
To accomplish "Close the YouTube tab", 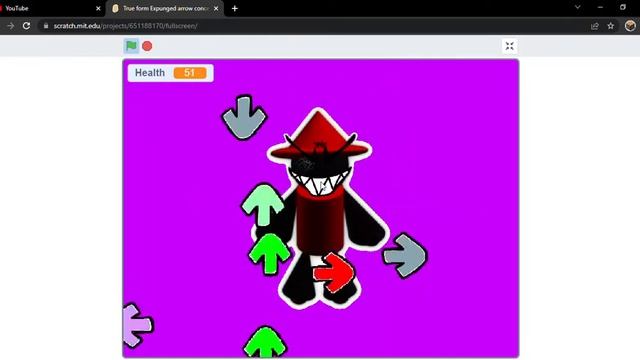I will pyautogui.click(x=98, y=8).
